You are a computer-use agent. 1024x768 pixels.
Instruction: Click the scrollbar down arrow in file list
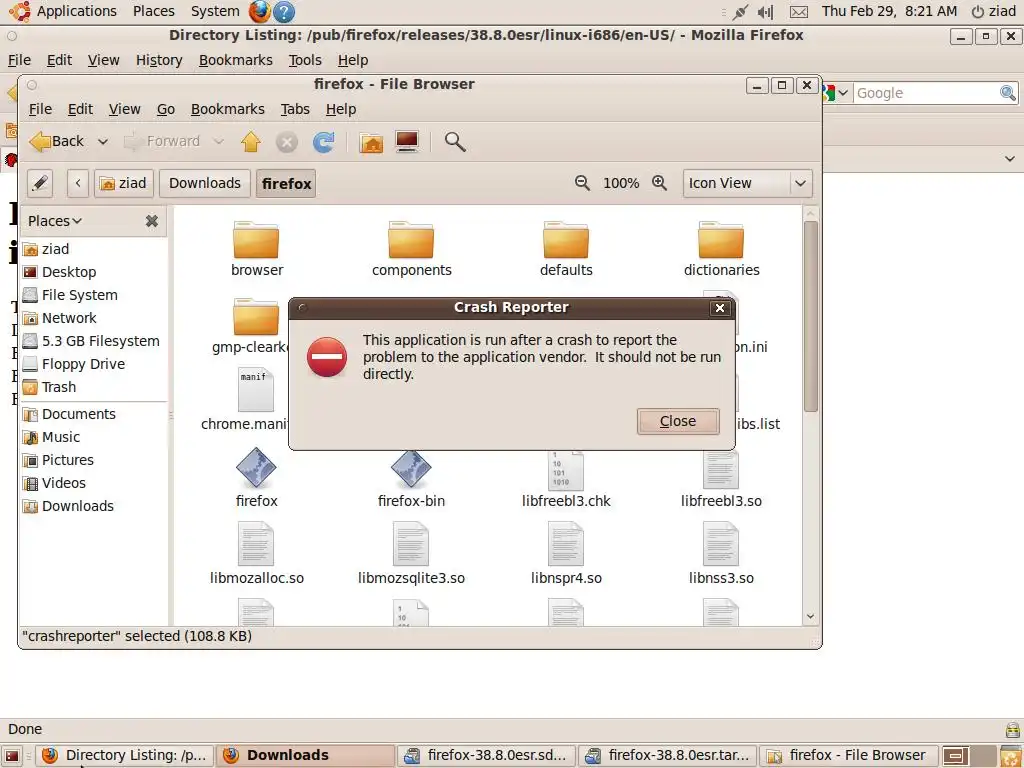click(810, 616)
